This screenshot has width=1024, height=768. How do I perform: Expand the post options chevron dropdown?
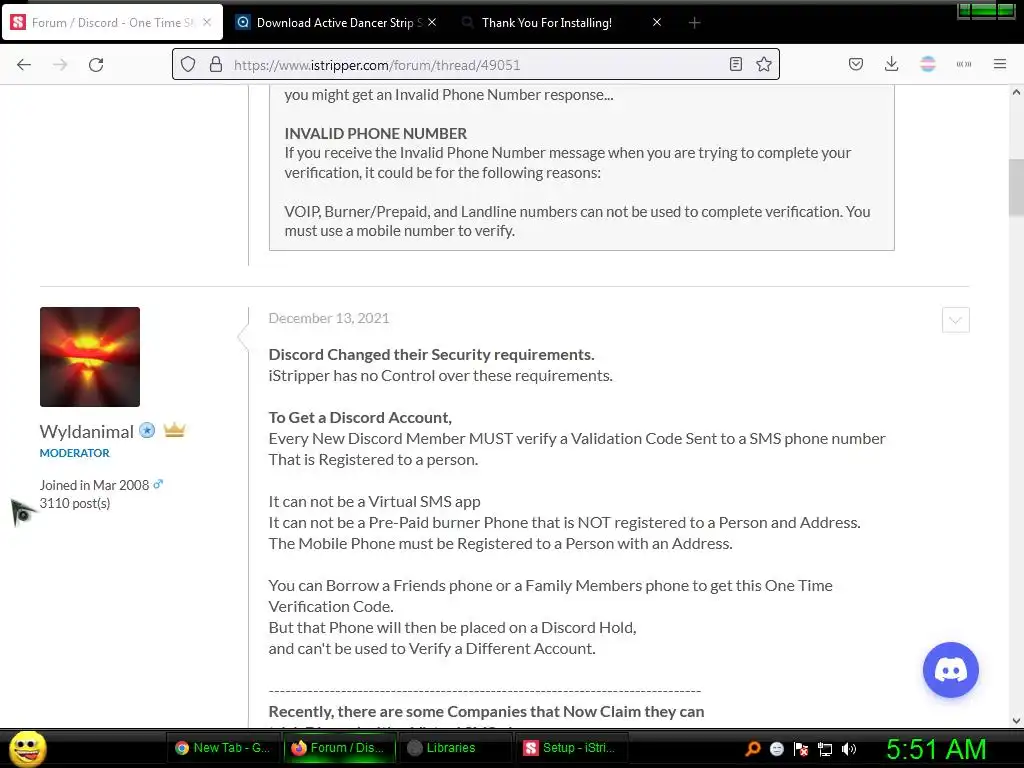[955, 320]
